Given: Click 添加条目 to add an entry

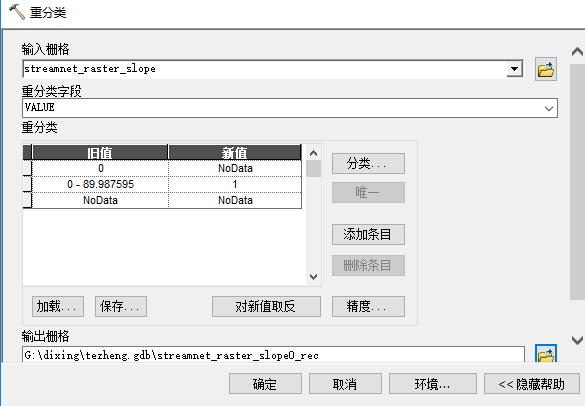Looking at the screenshot, I should pos(368,234).
